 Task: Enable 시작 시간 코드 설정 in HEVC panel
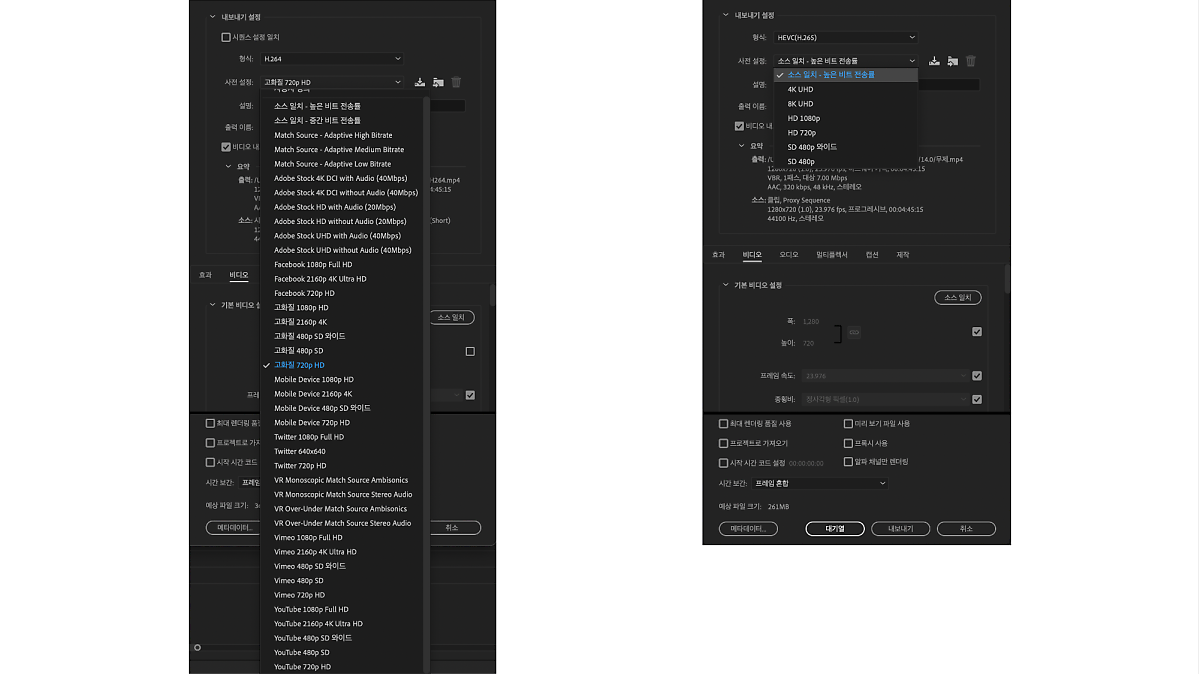coord(723,463)
